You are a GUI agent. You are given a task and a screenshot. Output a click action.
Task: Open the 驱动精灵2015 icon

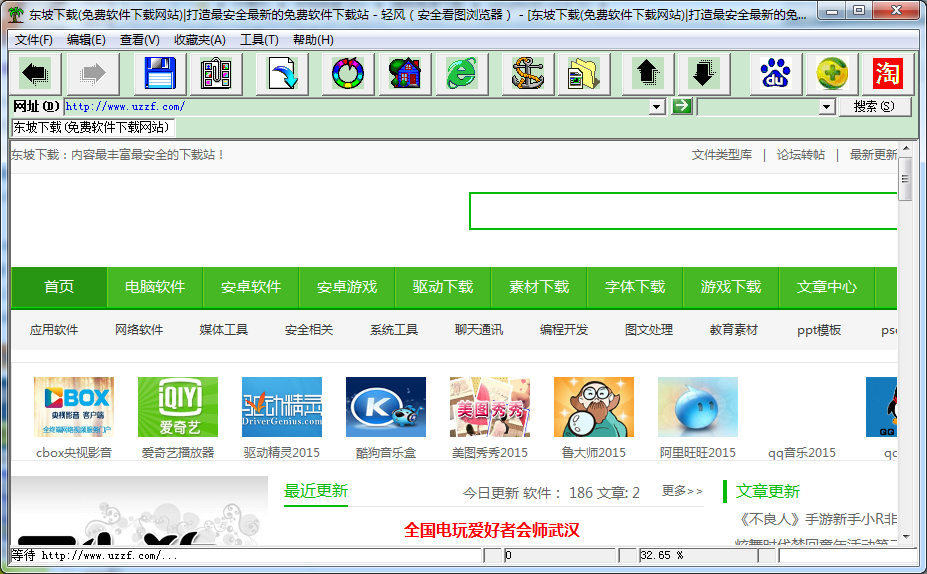282,407
